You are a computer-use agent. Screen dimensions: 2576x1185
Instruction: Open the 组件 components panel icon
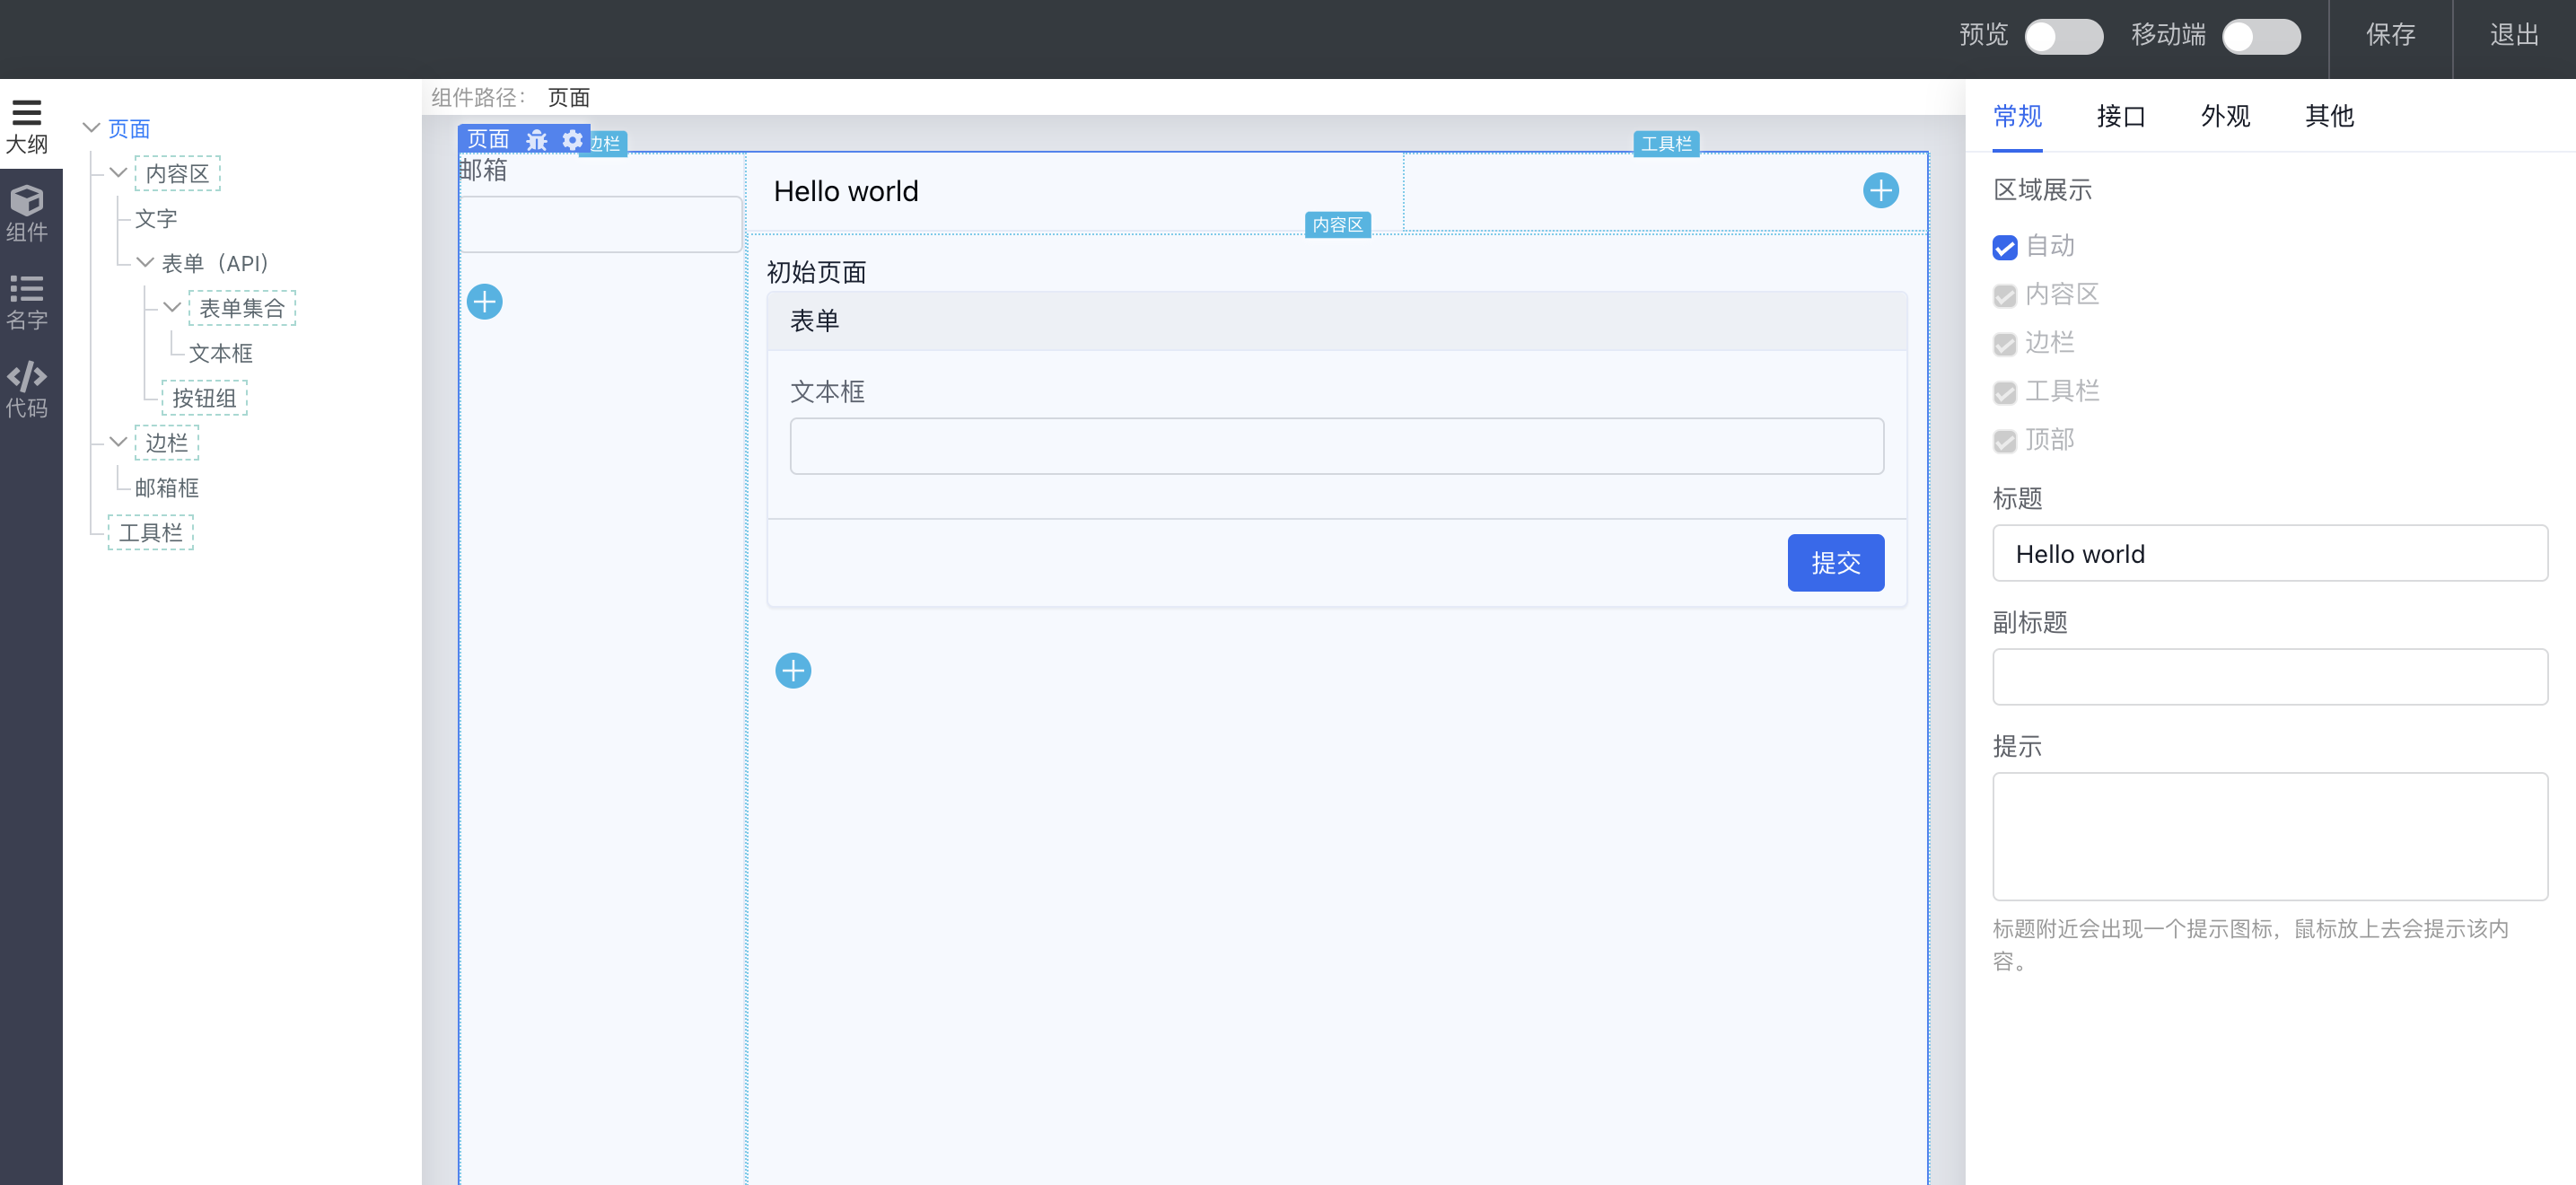click(27, 213)
